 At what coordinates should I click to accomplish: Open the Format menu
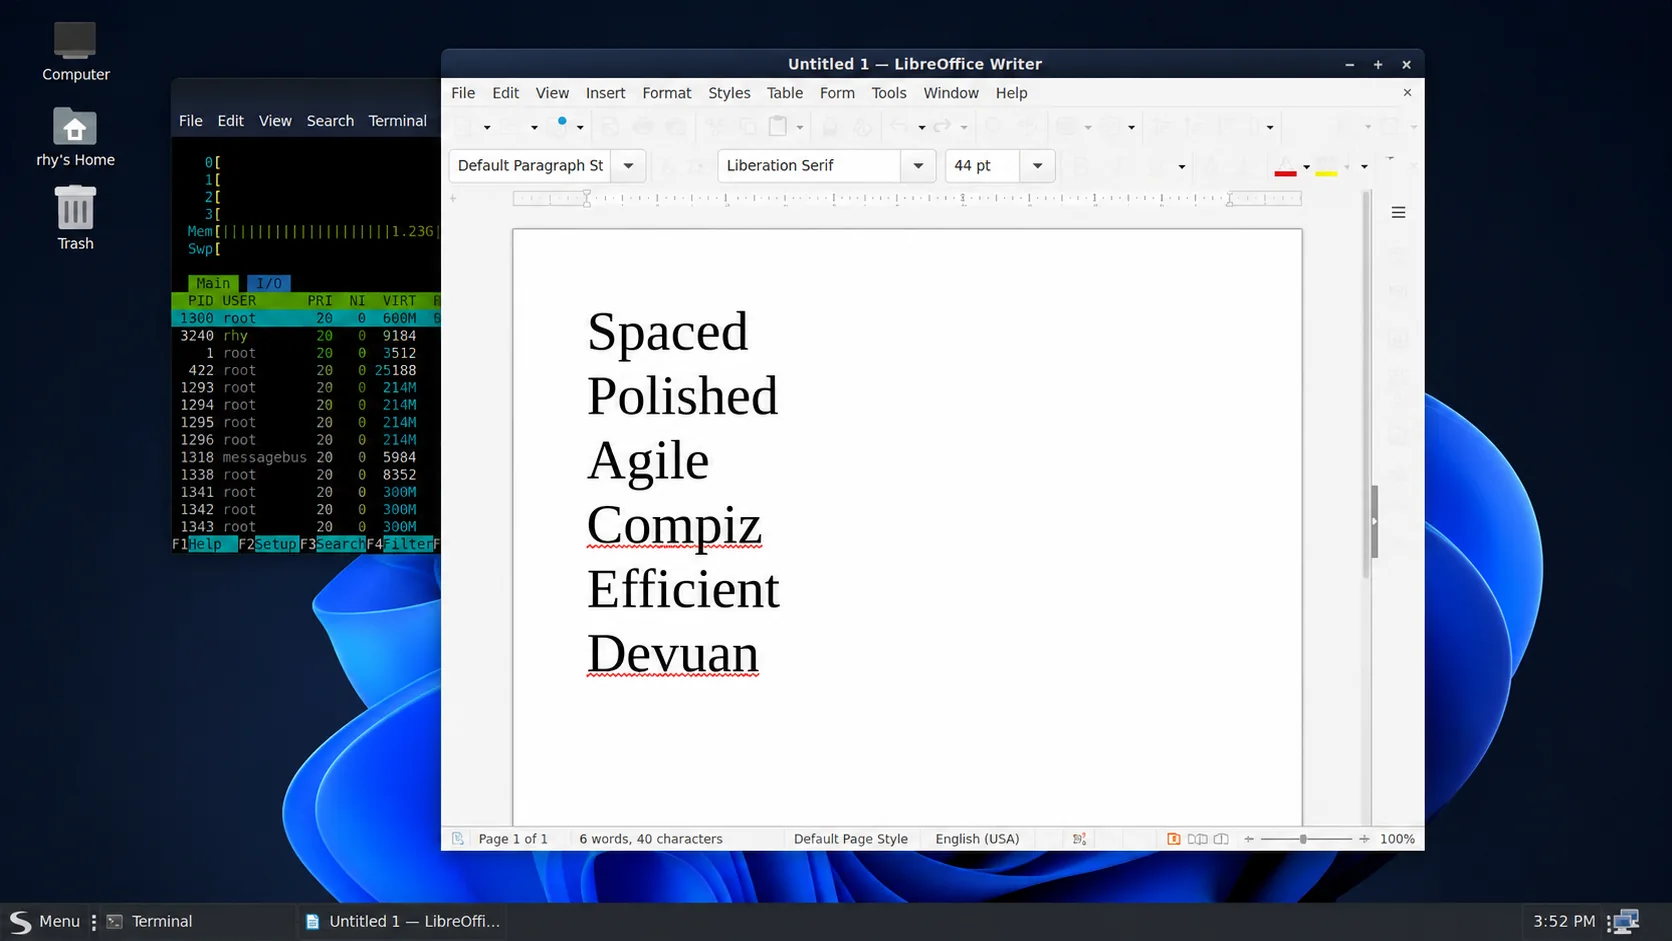coord(667,93)
